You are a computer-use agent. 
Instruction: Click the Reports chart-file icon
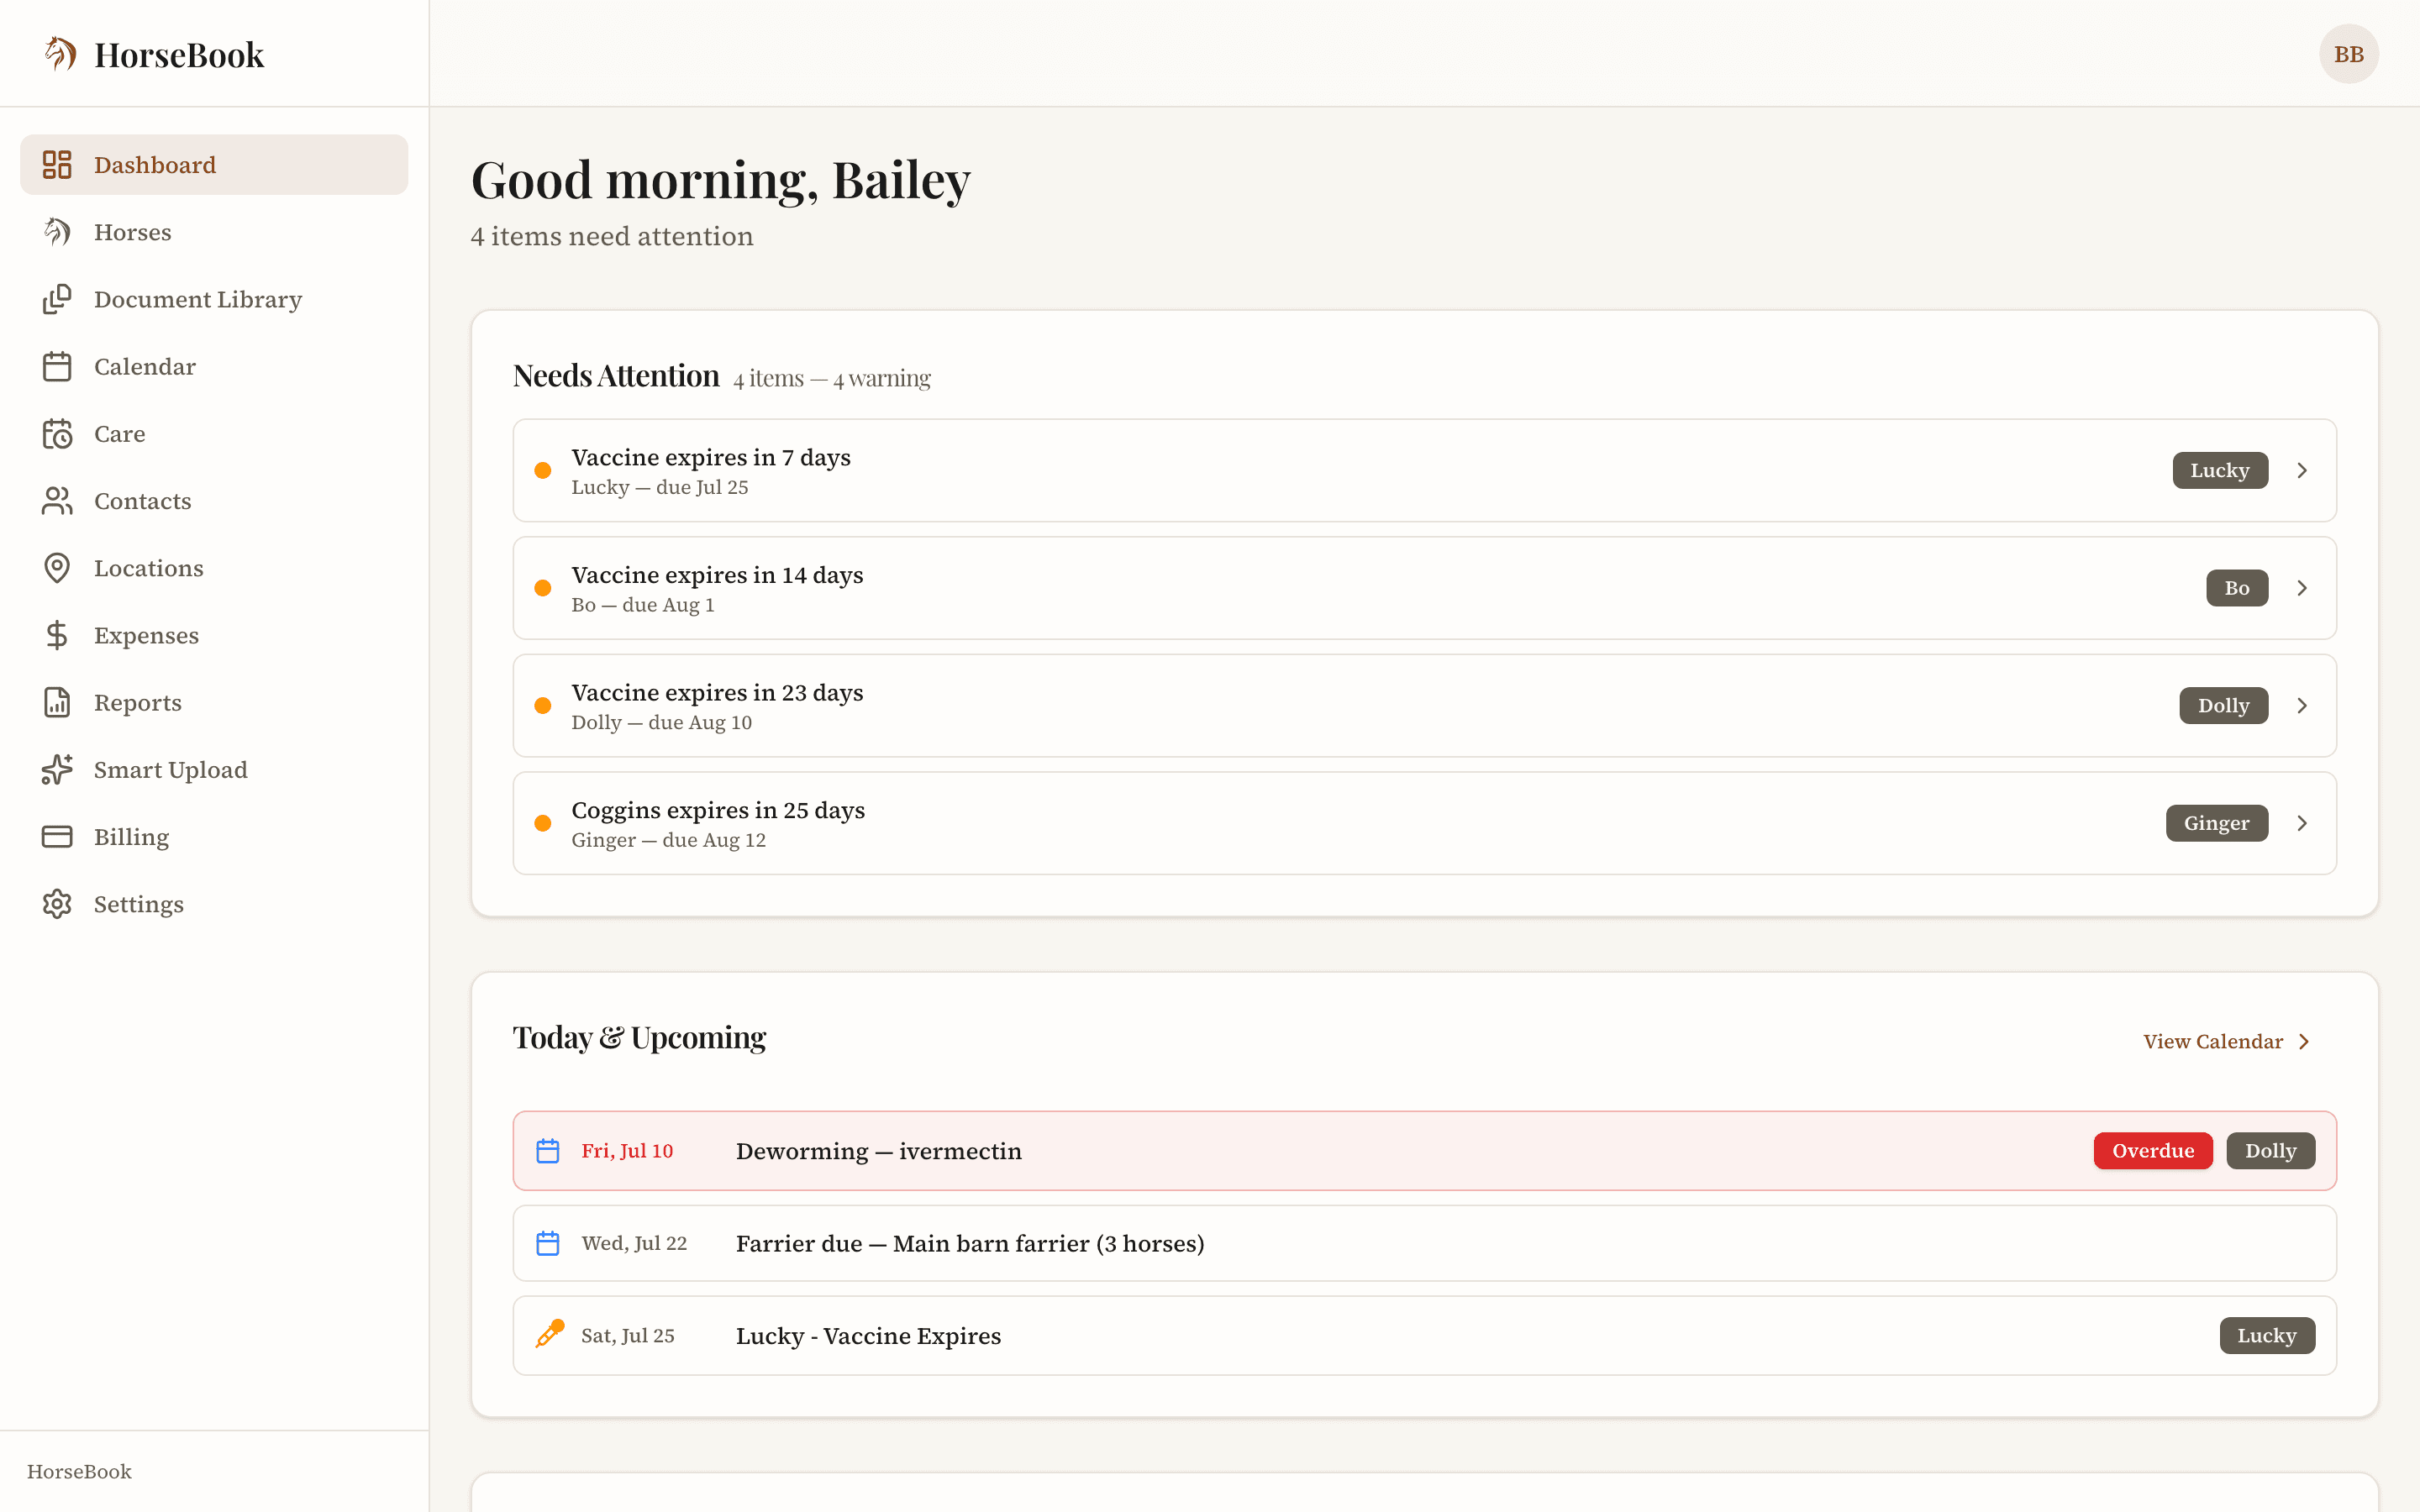coord(57,703)
